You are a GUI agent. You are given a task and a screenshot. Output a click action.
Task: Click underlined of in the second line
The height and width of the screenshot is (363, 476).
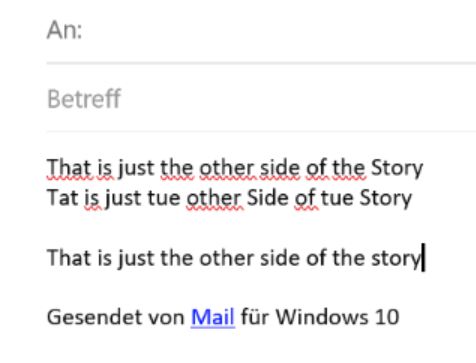tap(306, 198)
